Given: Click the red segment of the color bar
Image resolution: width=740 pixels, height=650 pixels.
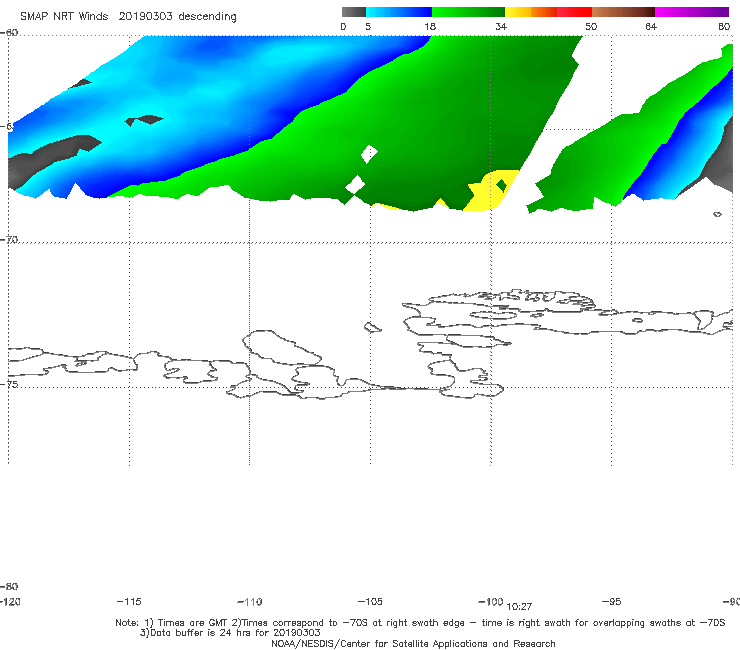Looking at the screenshot, I should [x=574, y=12].
